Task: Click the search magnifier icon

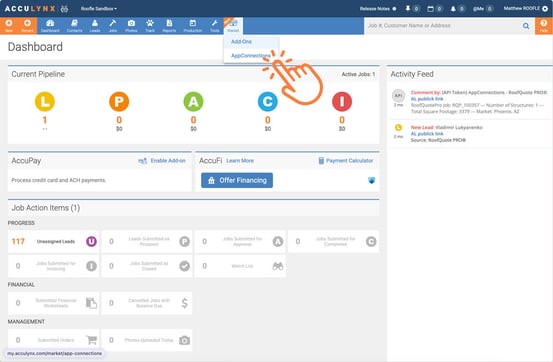Action: [x=526, y=26]
